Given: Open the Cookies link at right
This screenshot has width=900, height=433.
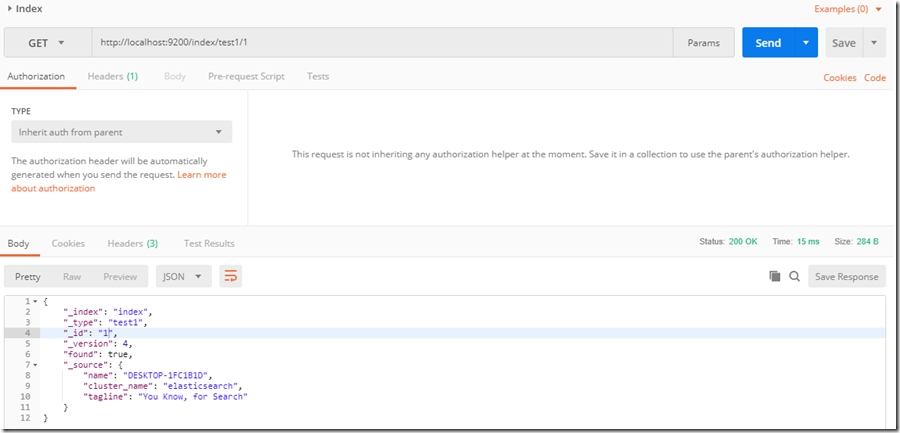Looking at the screenshot, I should (840, 78).
